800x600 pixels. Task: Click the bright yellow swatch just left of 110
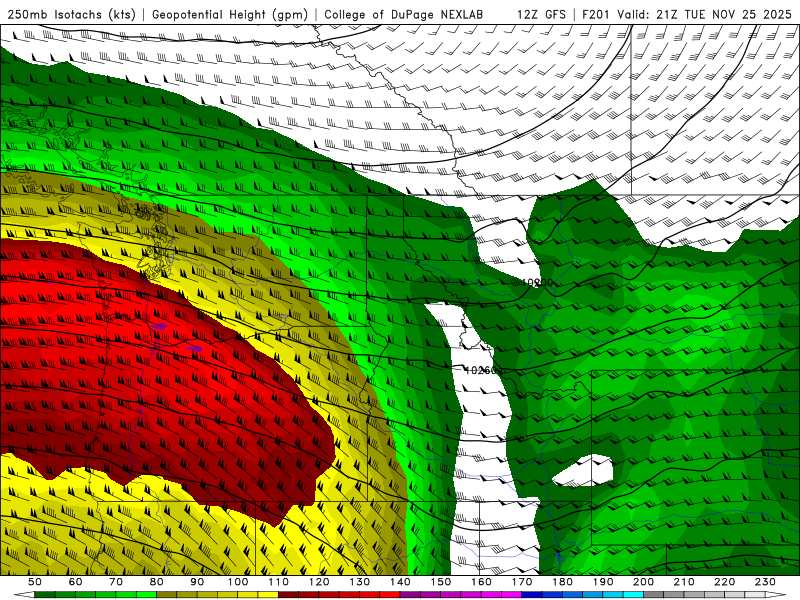click(x=268, y=594)
